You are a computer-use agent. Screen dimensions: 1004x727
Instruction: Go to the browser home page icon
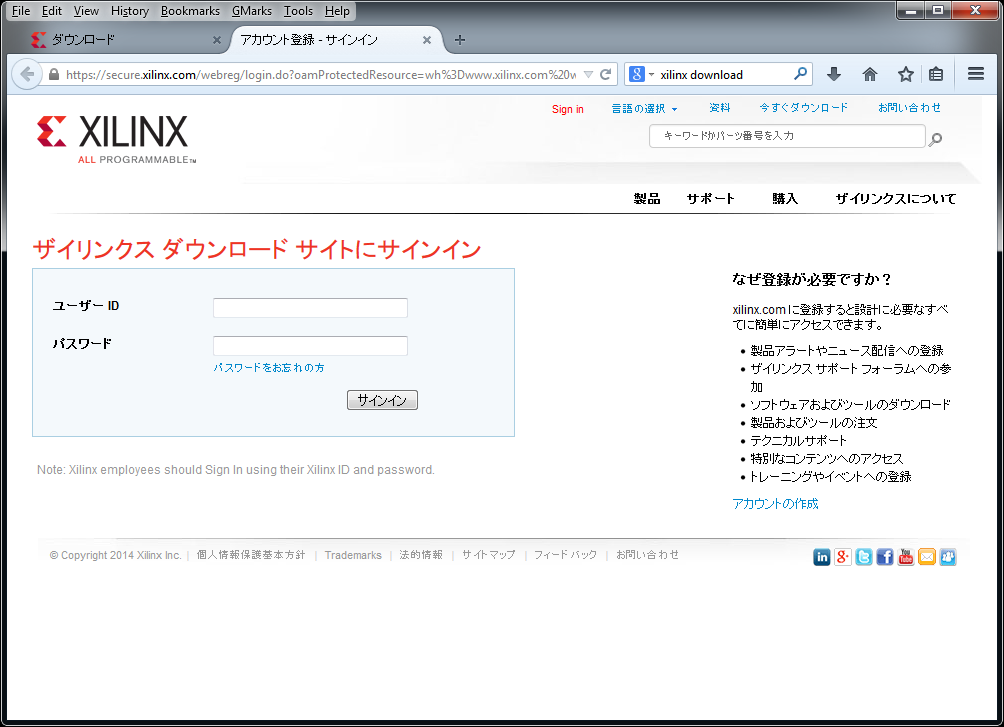coord(870,74)
